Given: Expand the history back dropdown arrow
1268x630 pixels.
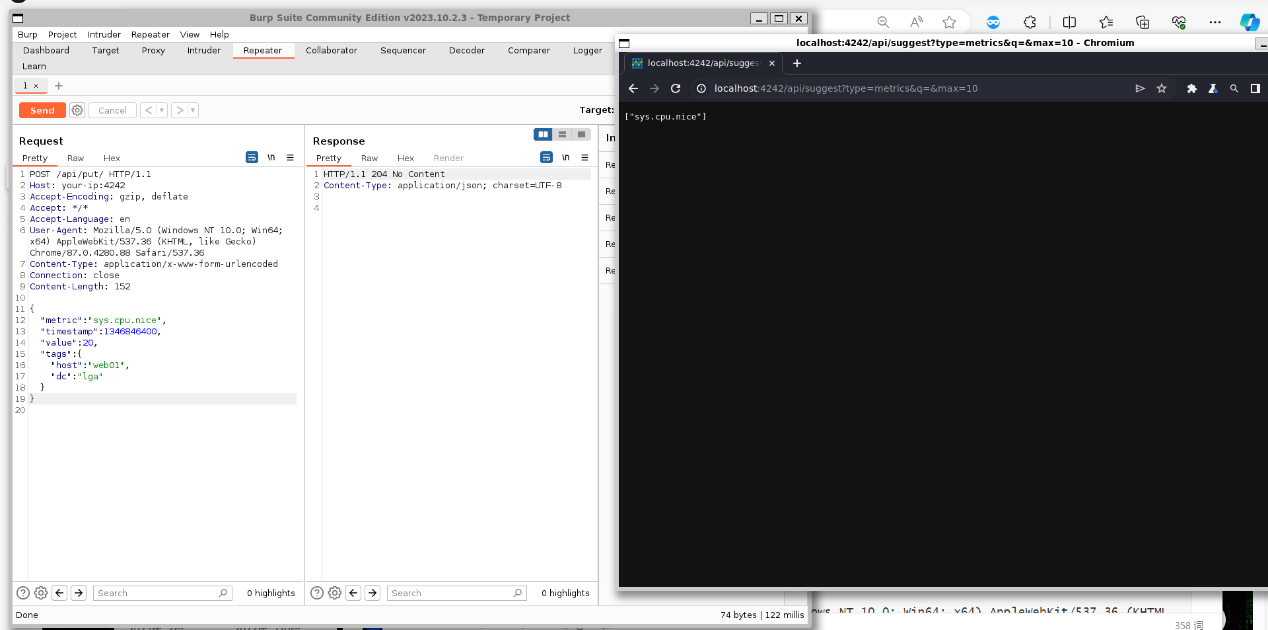Looking at the screenshot, I should (161, 110).
